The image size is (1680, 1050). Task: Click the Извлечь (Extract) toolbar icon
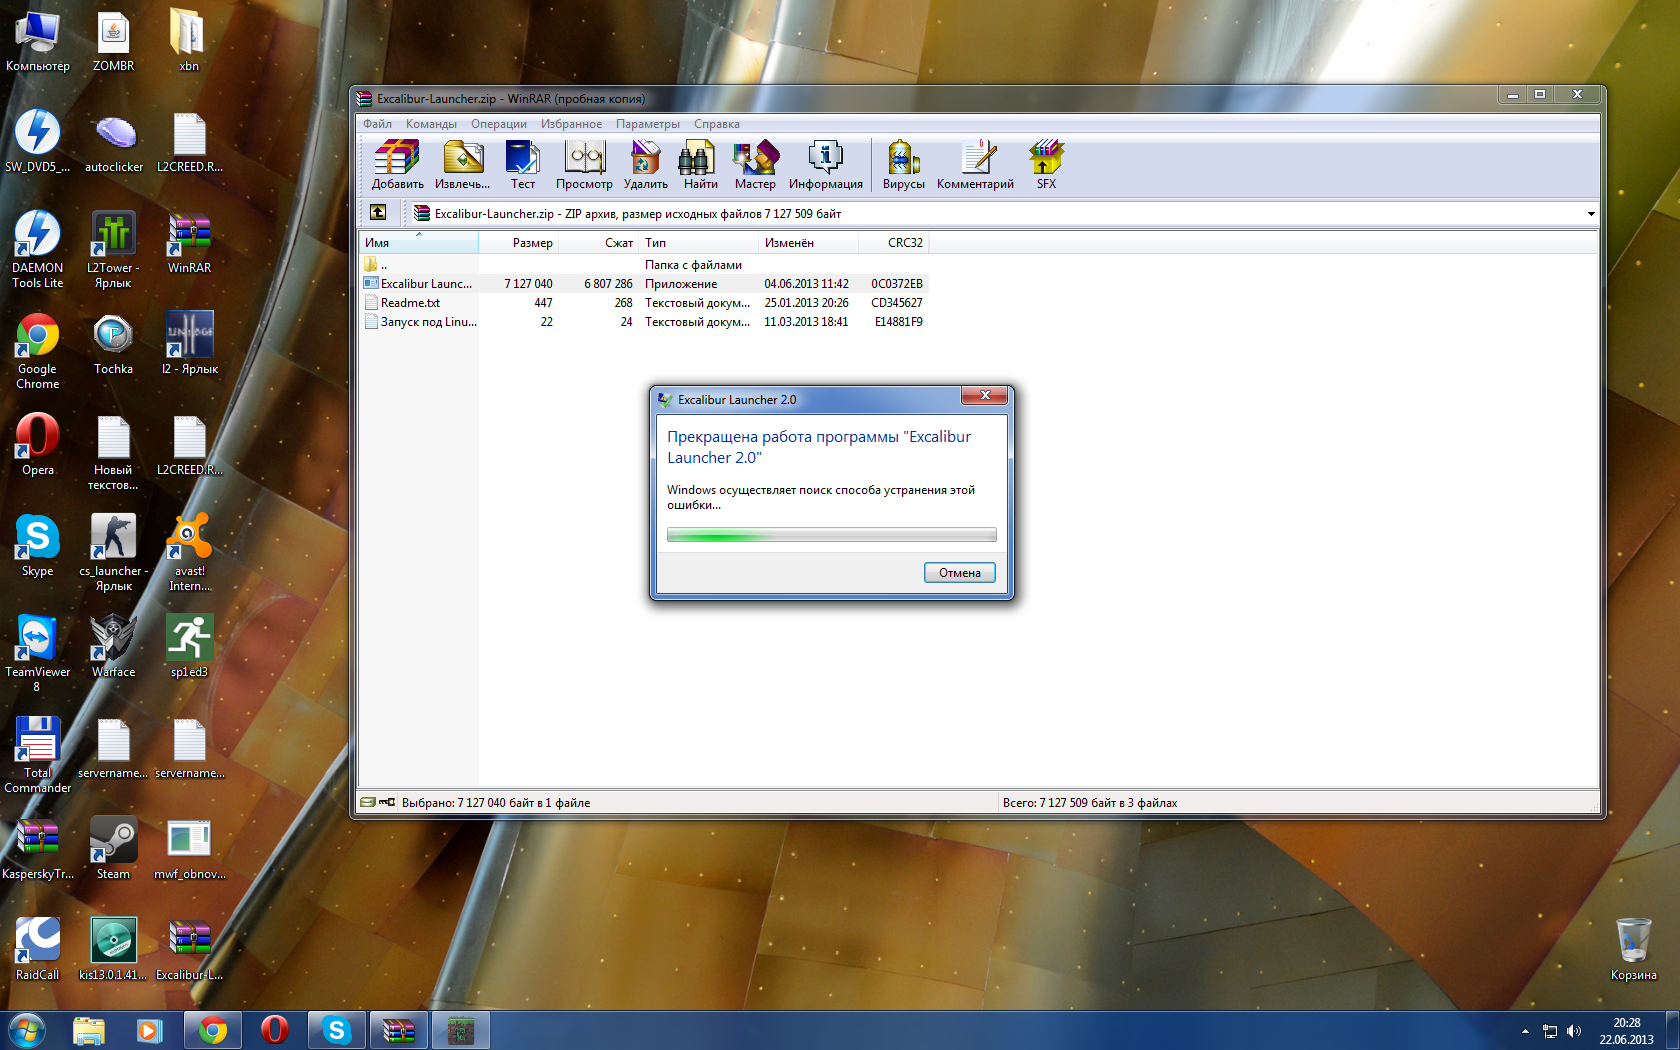(463, 165)
